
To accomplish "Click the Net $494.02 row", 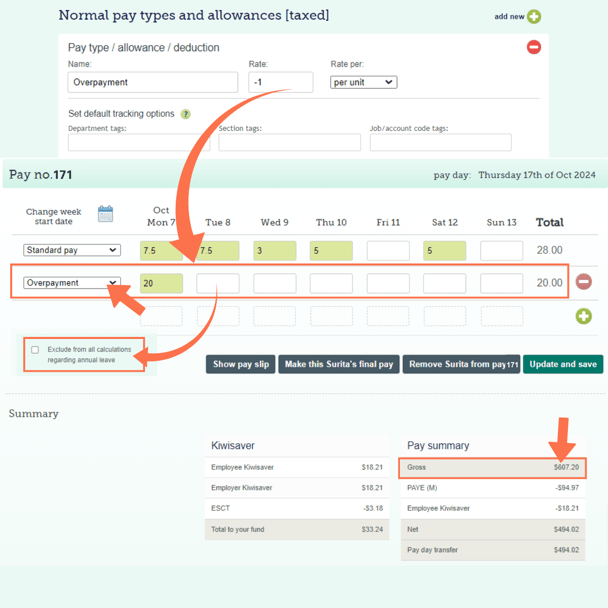I will point(492,529).
